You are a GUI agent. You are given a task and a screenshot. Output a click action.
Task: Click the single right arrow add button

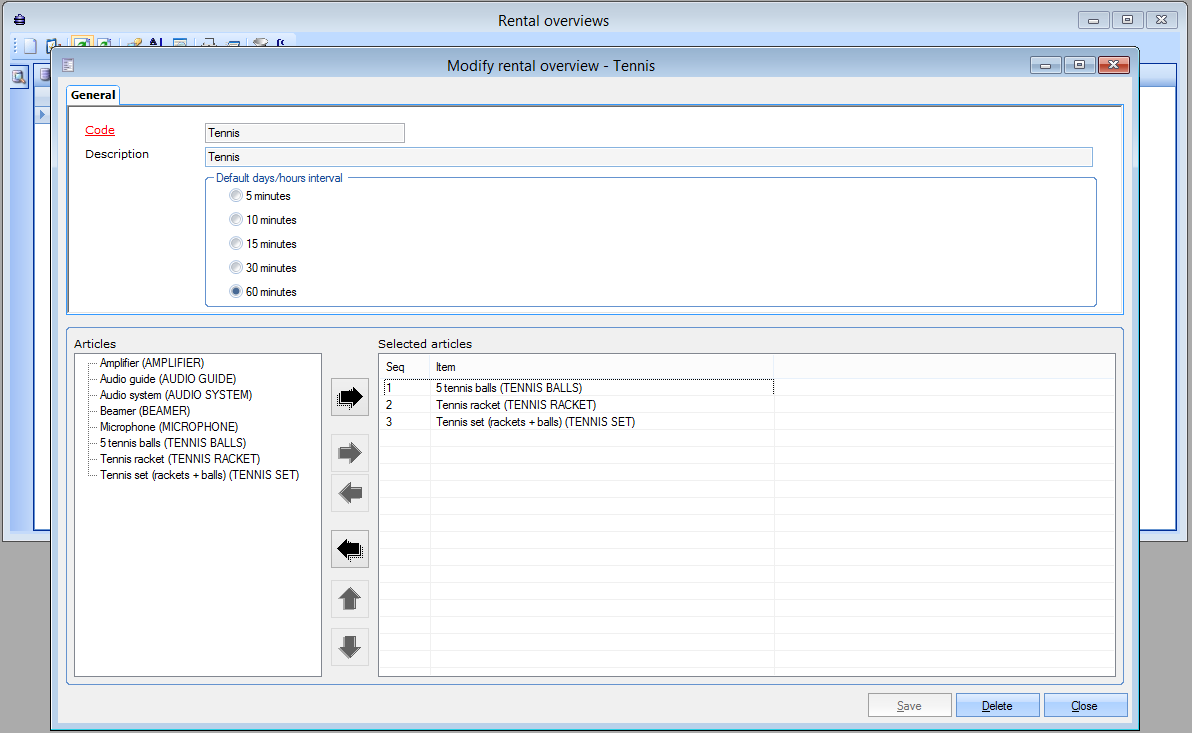point(350,453)
